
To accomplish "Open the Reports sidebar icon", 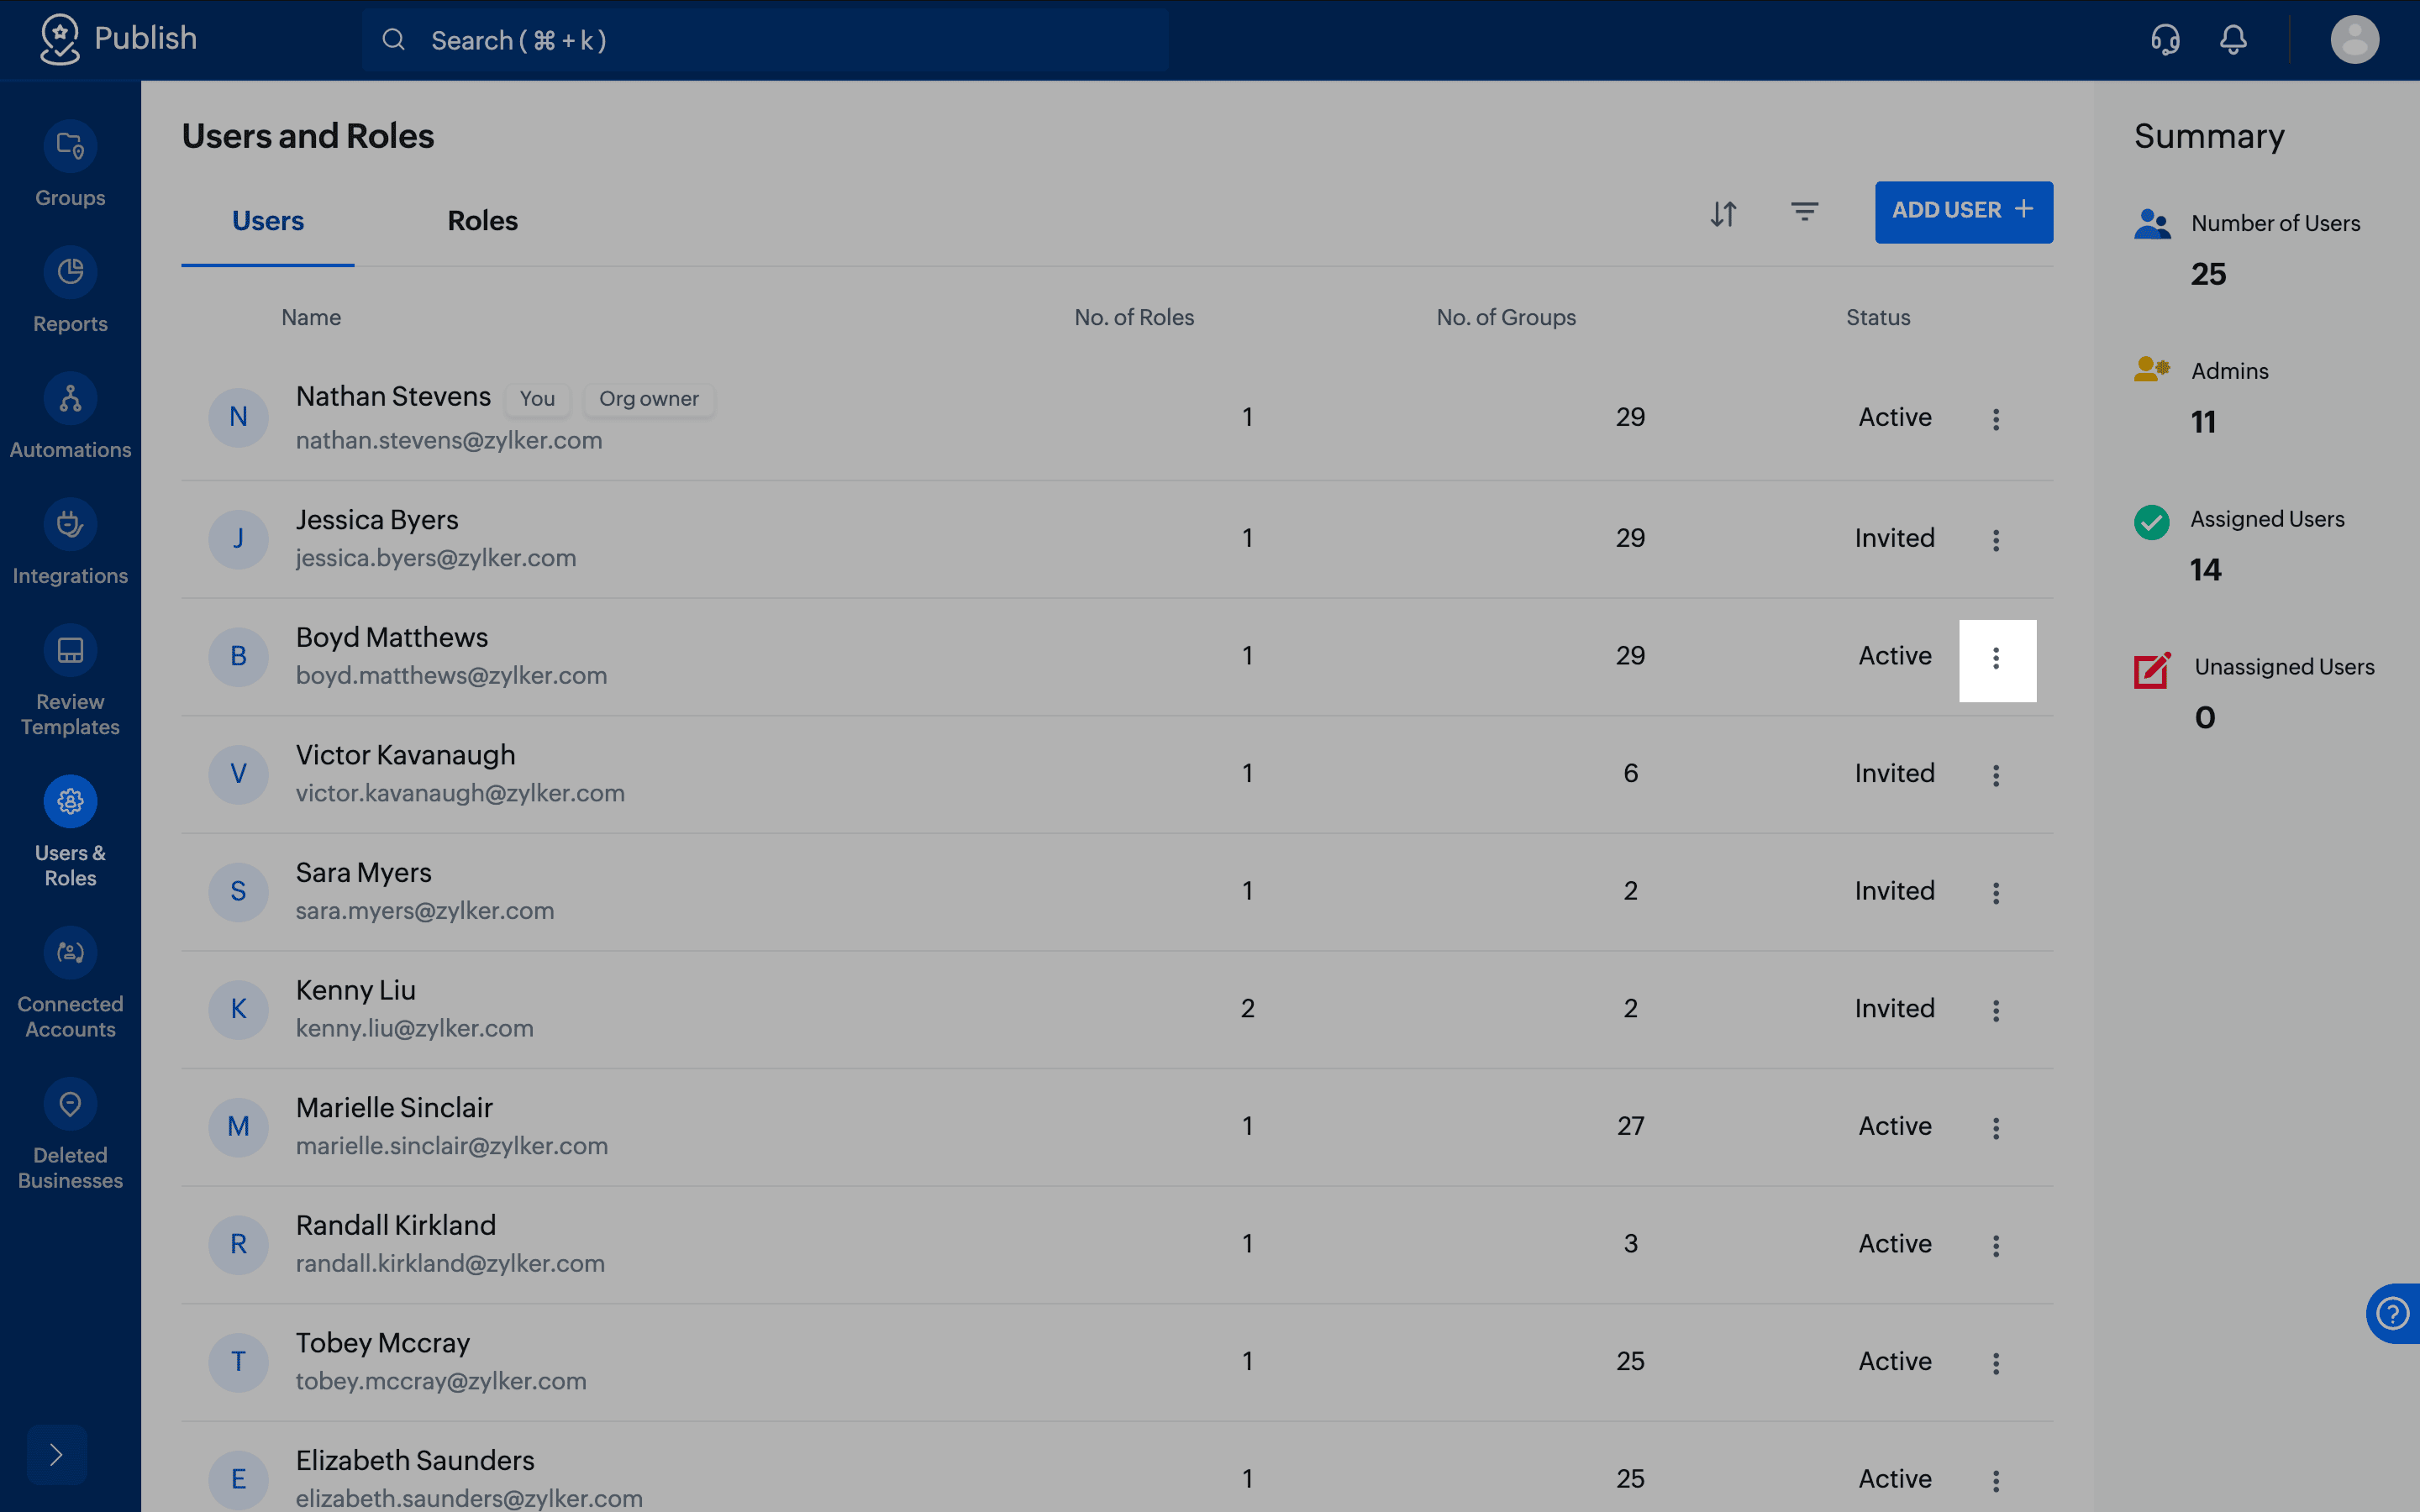I will [70, 272].
